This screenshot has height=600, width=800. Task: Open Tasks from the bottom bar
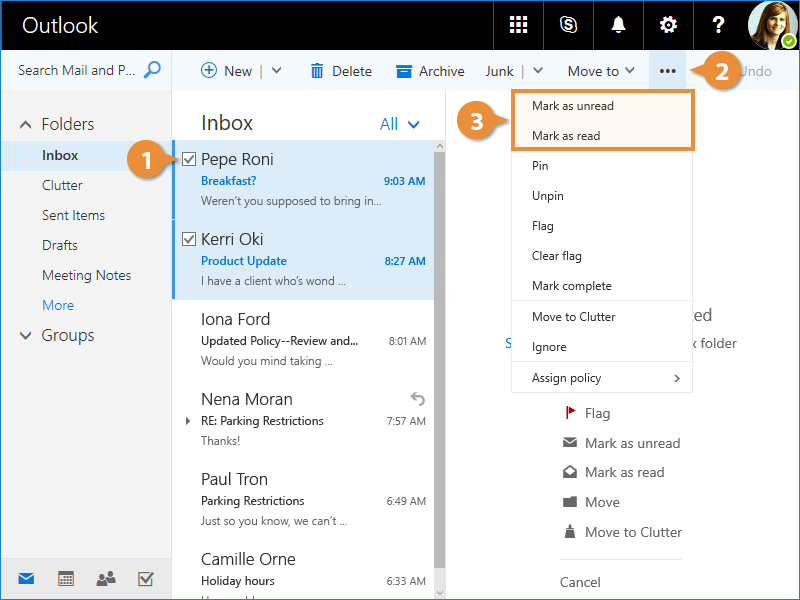[x=145, y=578]
